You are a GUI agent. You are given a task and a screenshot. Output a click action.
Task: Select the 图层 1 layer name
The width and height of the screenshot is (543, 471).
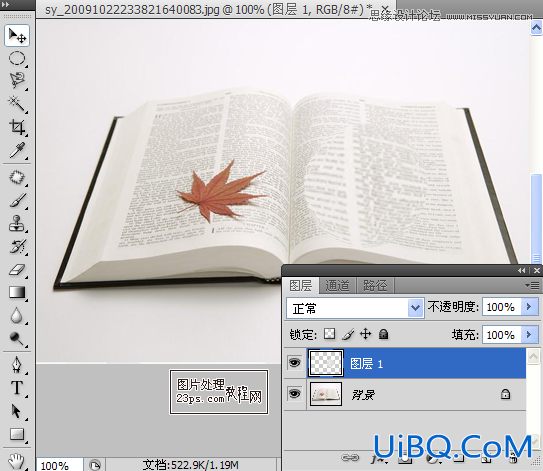[x=367, y=364]
